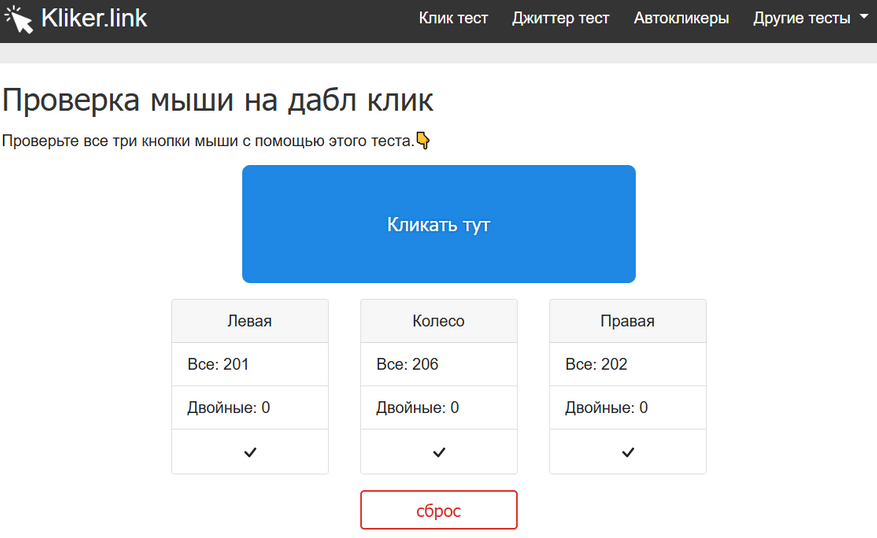Viewport: 877px width, 538px height.
Task: Select the Правая column header
Action: [628, 321]
